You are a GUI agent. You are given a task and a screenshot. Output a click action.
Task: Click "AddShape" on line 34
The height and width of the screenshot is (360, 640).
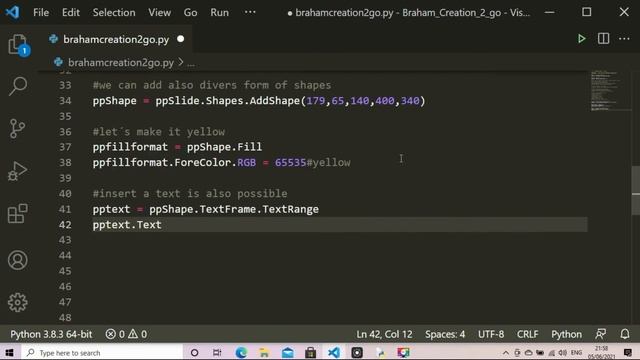275,101
